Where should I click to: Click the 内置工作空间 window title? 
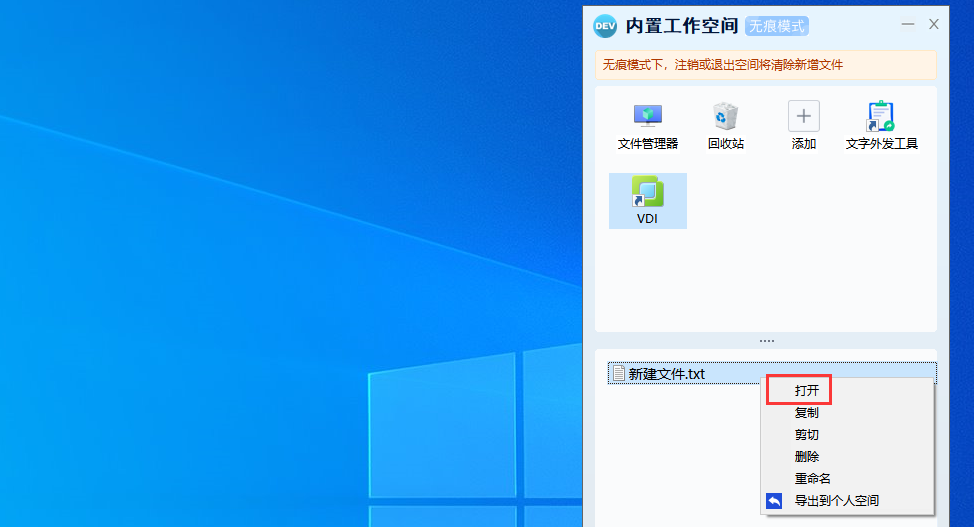681,26
